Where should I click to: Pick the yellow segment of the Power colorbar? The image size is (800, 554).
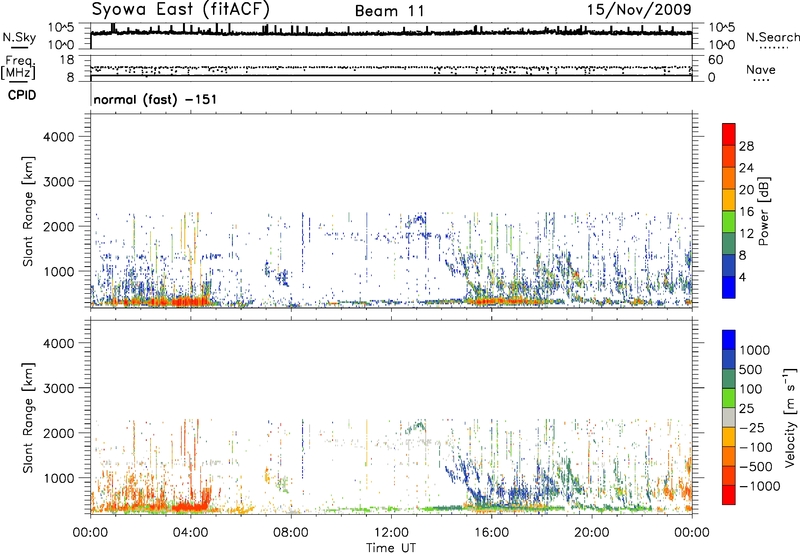tap(729, 199)
